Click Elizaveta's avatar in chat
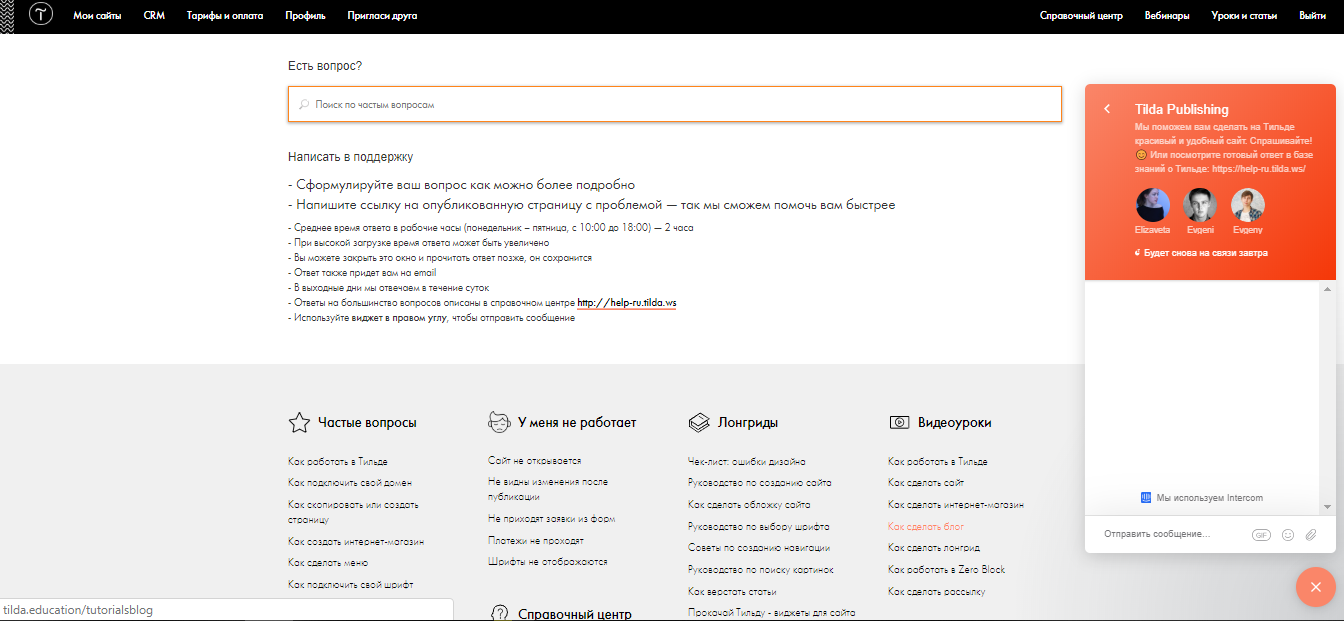The image size is (1344, 621). [1153, 206]
